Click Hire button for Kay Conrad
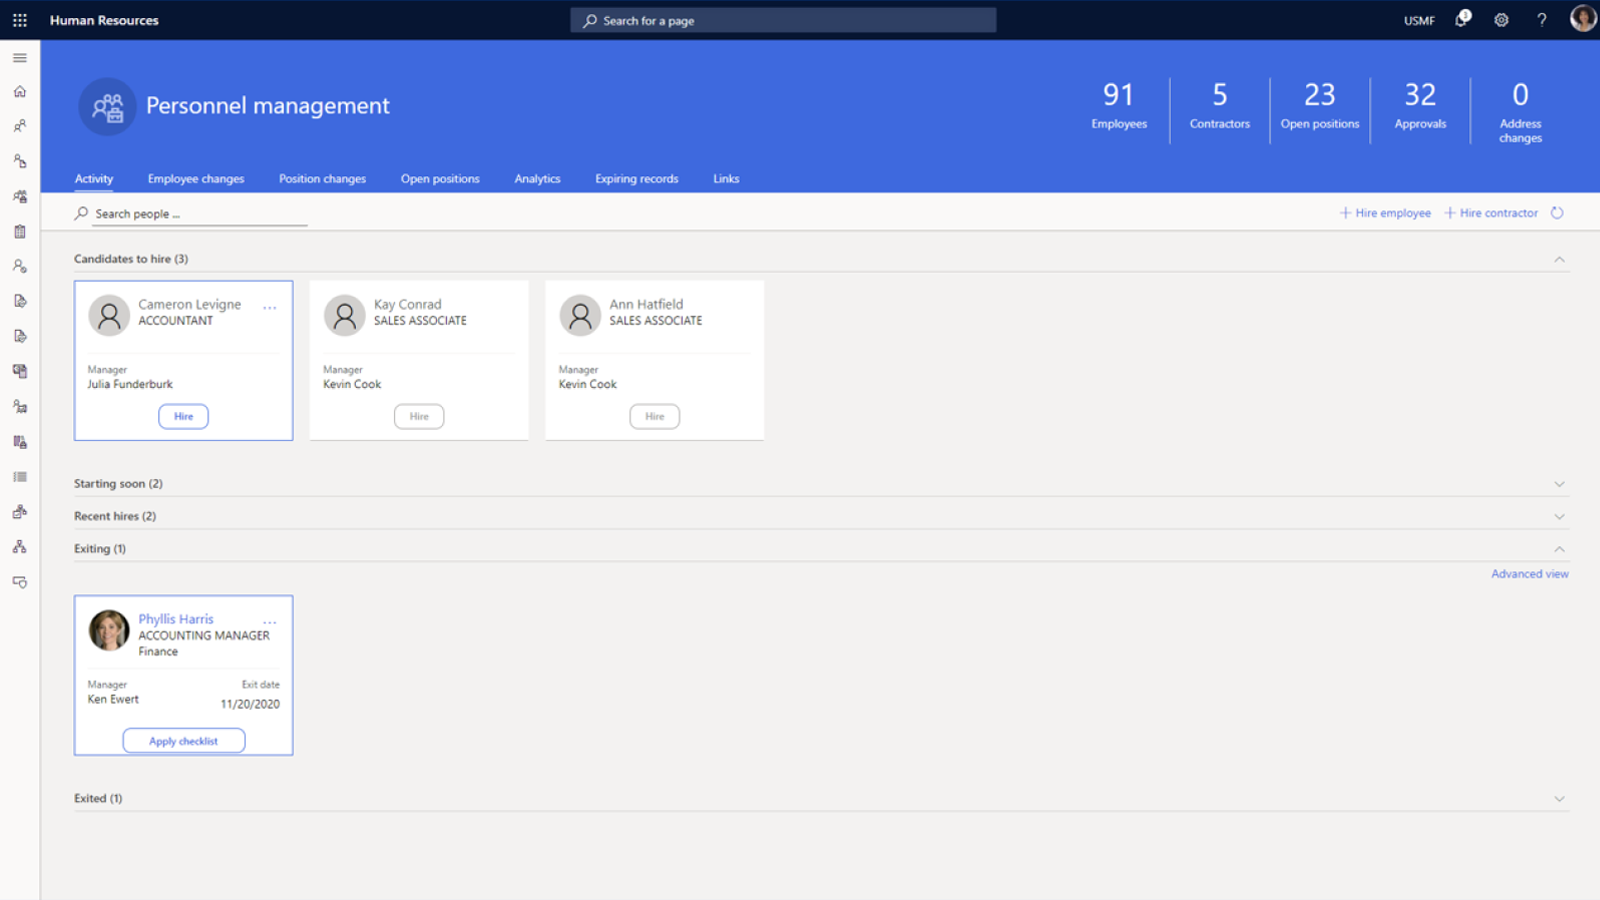The height and width of the screenshot is (900, 1600). [419, 416]
